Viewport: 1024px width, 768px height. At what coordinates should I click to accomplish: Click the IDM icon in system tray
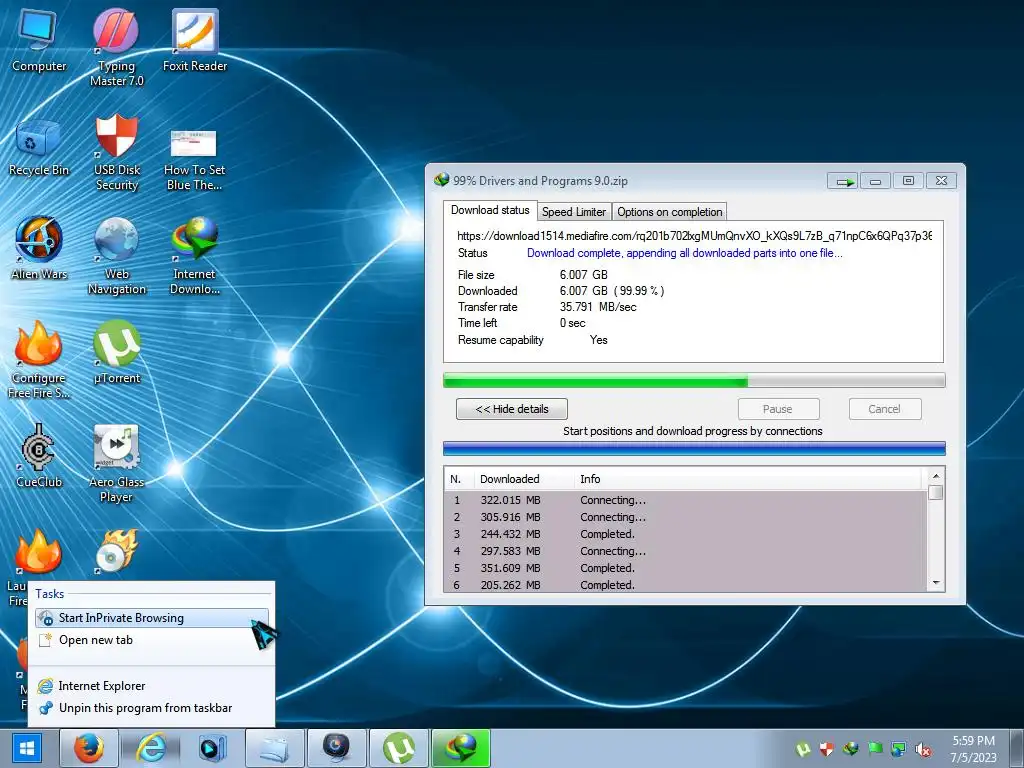click(x=851, y=749)
